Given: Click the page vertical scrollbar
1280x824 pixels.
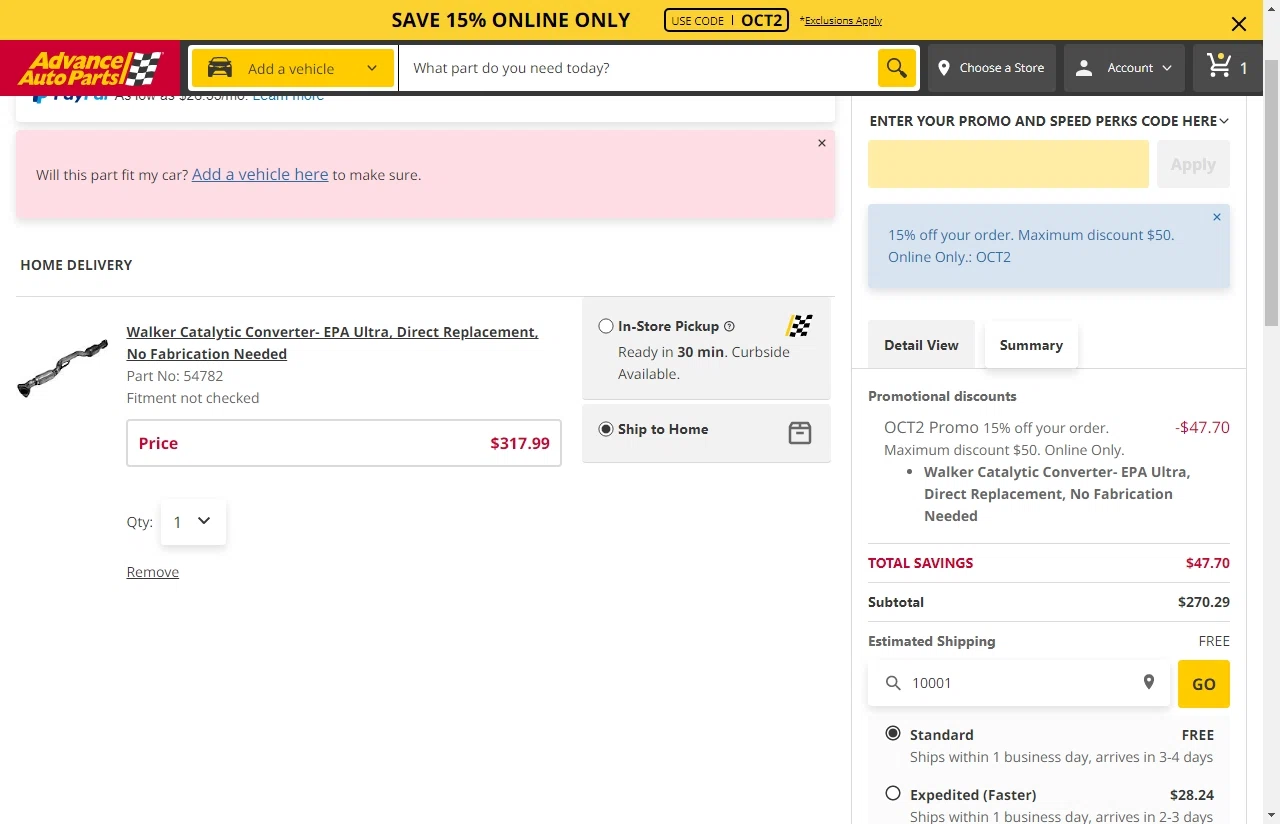Looking at the screenshot, I should (x=1271, y=192).
